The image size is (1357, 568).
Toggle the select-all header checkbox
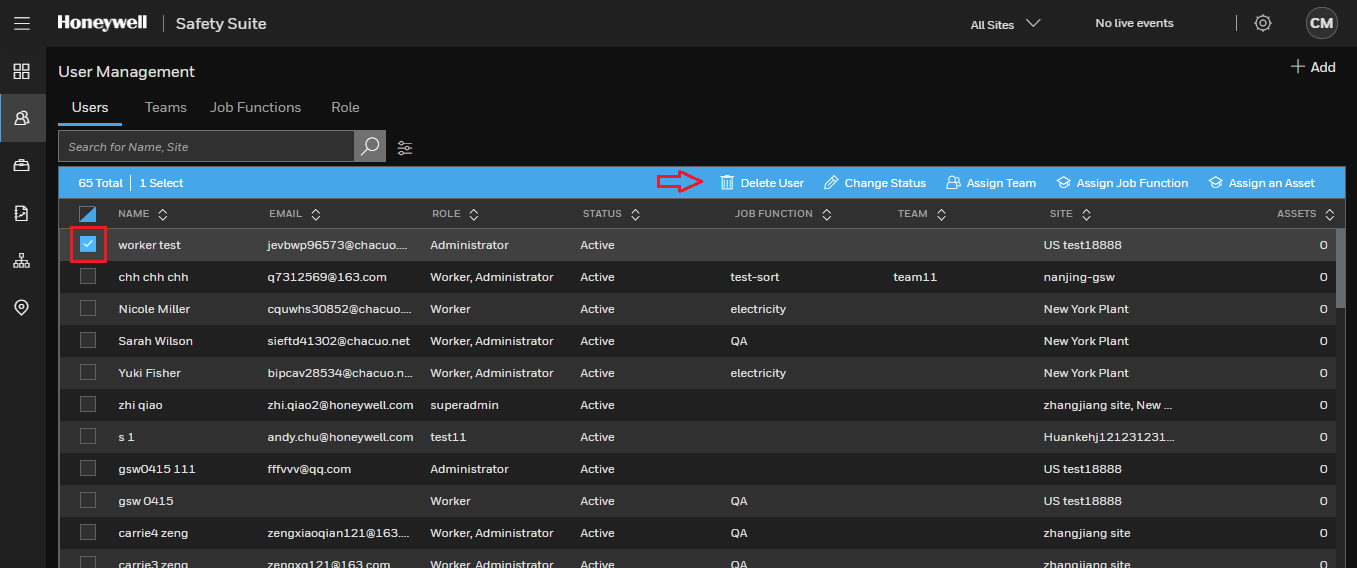pos(88,214)
